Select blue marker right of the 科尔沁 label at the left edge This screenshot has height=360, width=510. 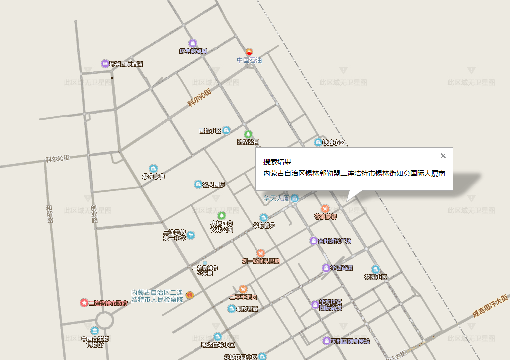tap(153, 168)
